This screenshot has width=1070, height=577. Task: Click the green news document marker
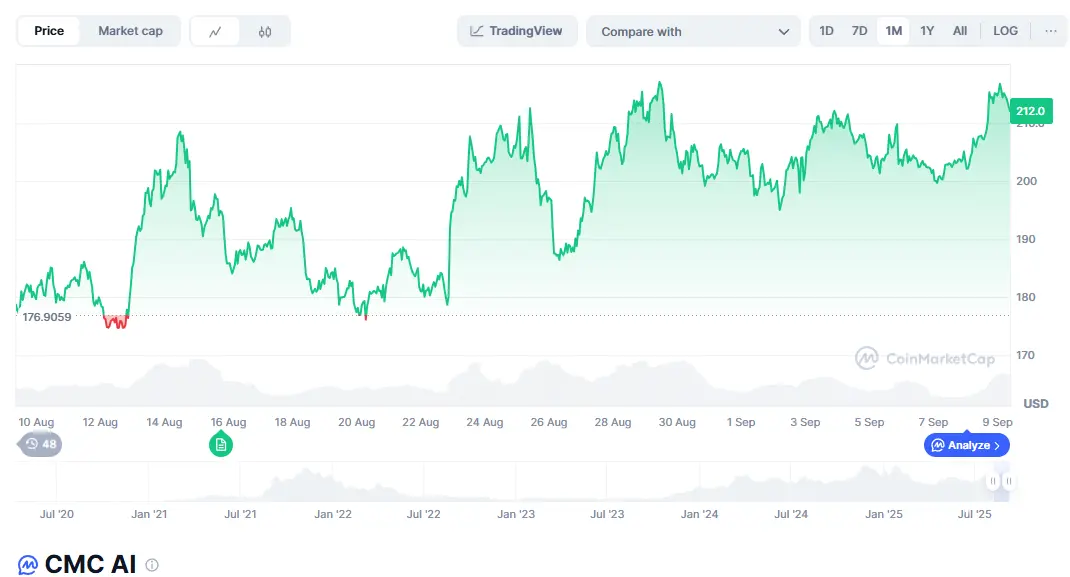coord(221,445)
